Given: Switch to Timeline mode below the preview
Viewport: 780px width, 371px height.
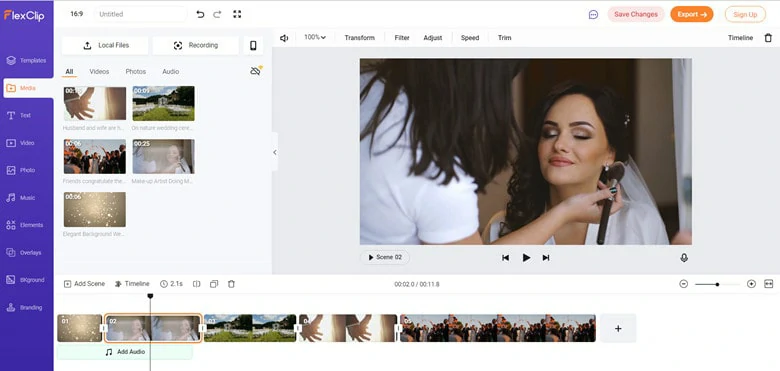Looking at the screenshot, I should coord(132,284).
